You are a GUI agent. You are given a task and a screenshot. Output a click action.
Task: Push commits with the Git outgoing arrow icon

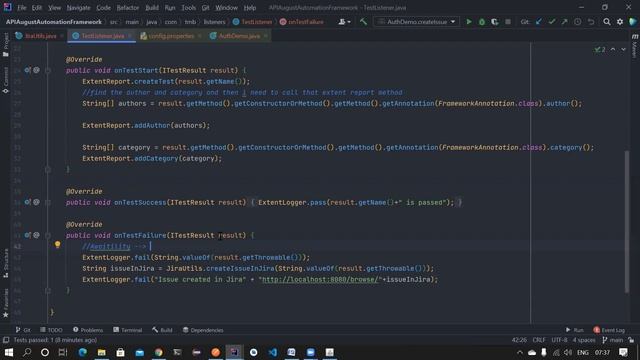(x=564, y=22)
